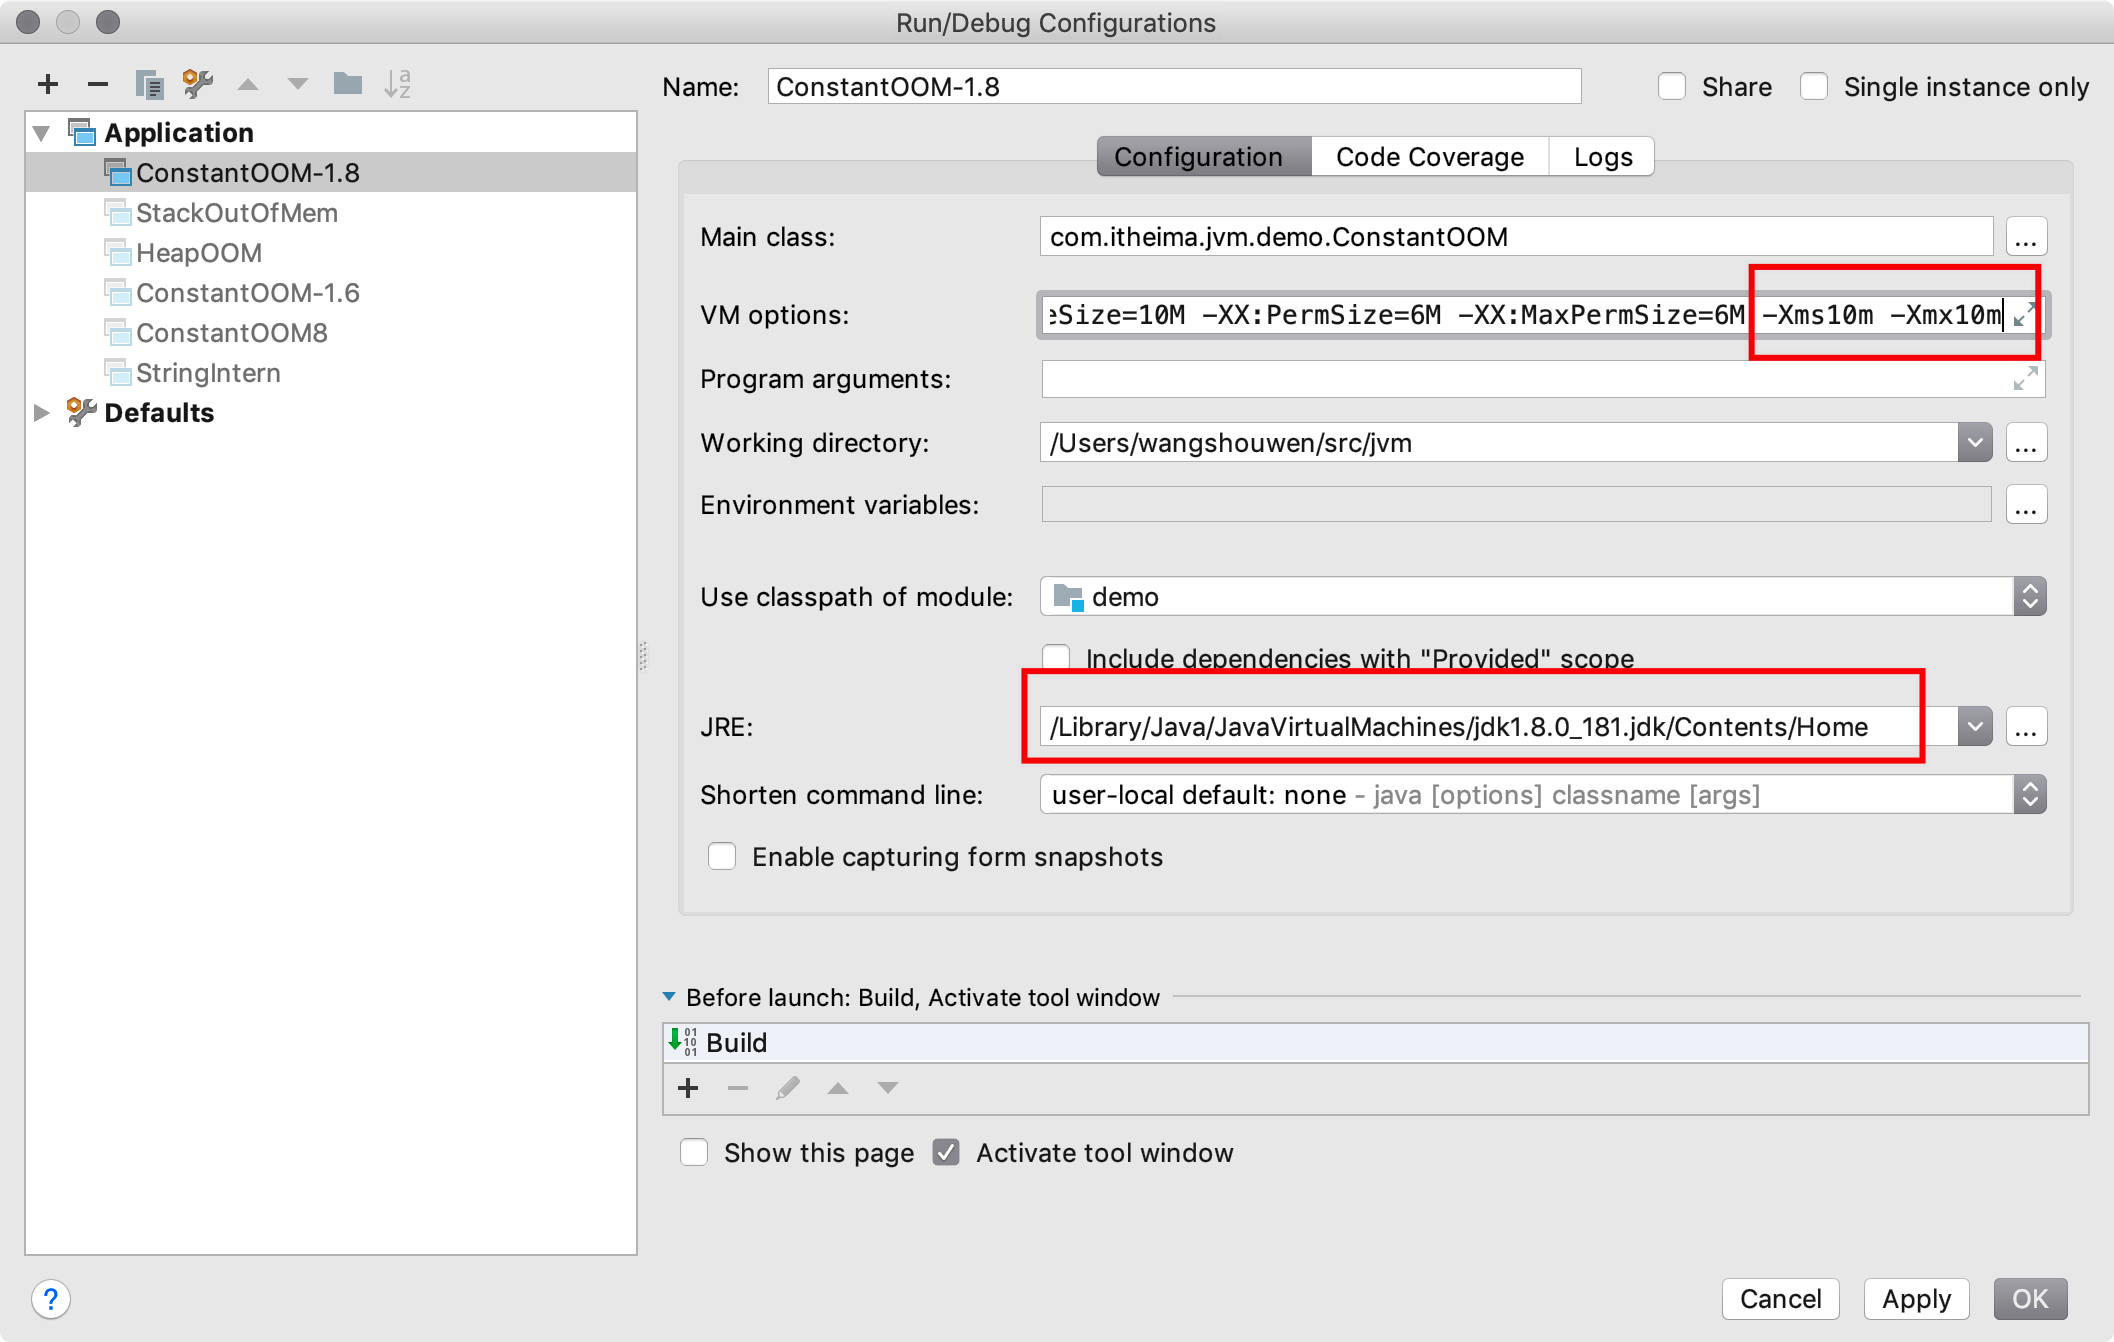This screenshot has height=1342, width=2114.
Task: Switch to the Code Coverage tab
Action: coord(1425,156)
